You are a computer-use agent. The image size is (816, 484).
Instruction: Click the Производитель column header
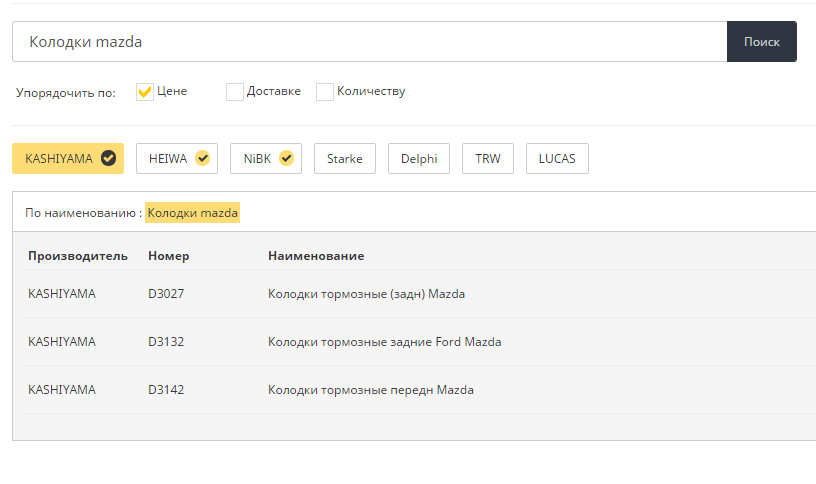[78, 256]
